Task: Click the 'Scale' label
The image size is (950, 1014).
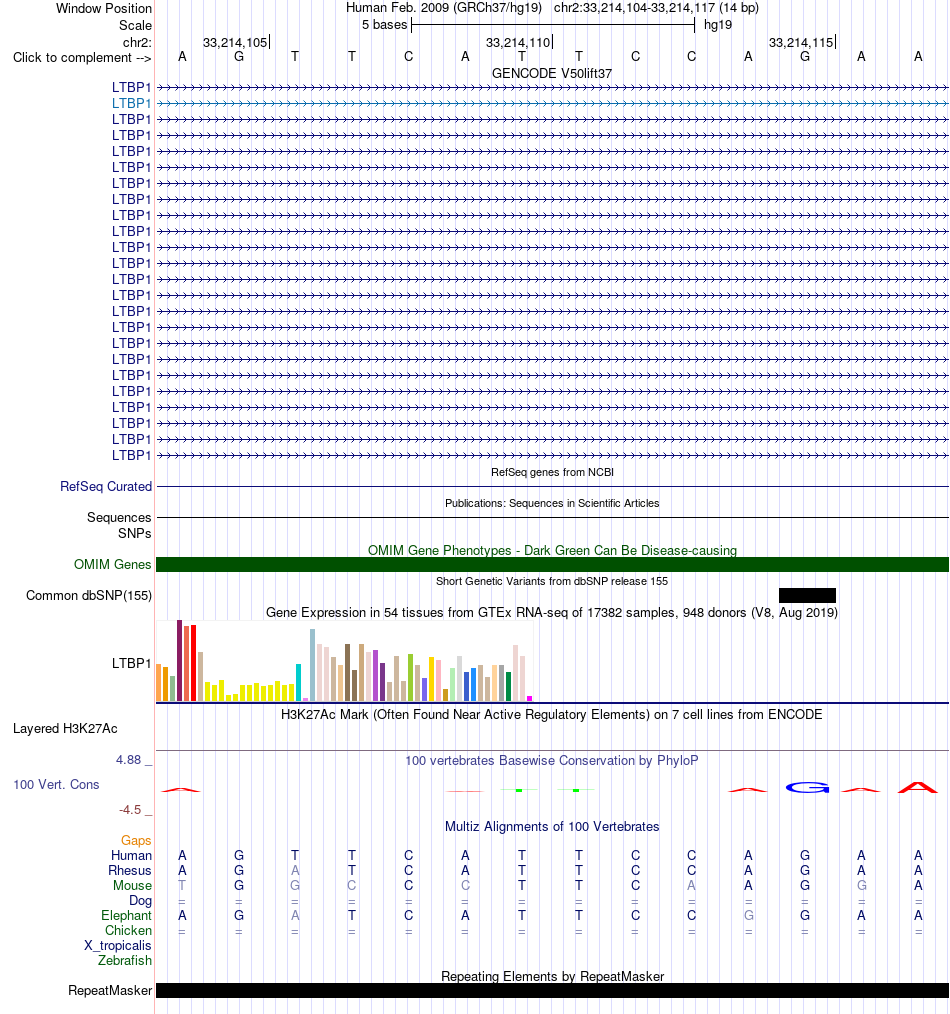Action: click(135, 25)
